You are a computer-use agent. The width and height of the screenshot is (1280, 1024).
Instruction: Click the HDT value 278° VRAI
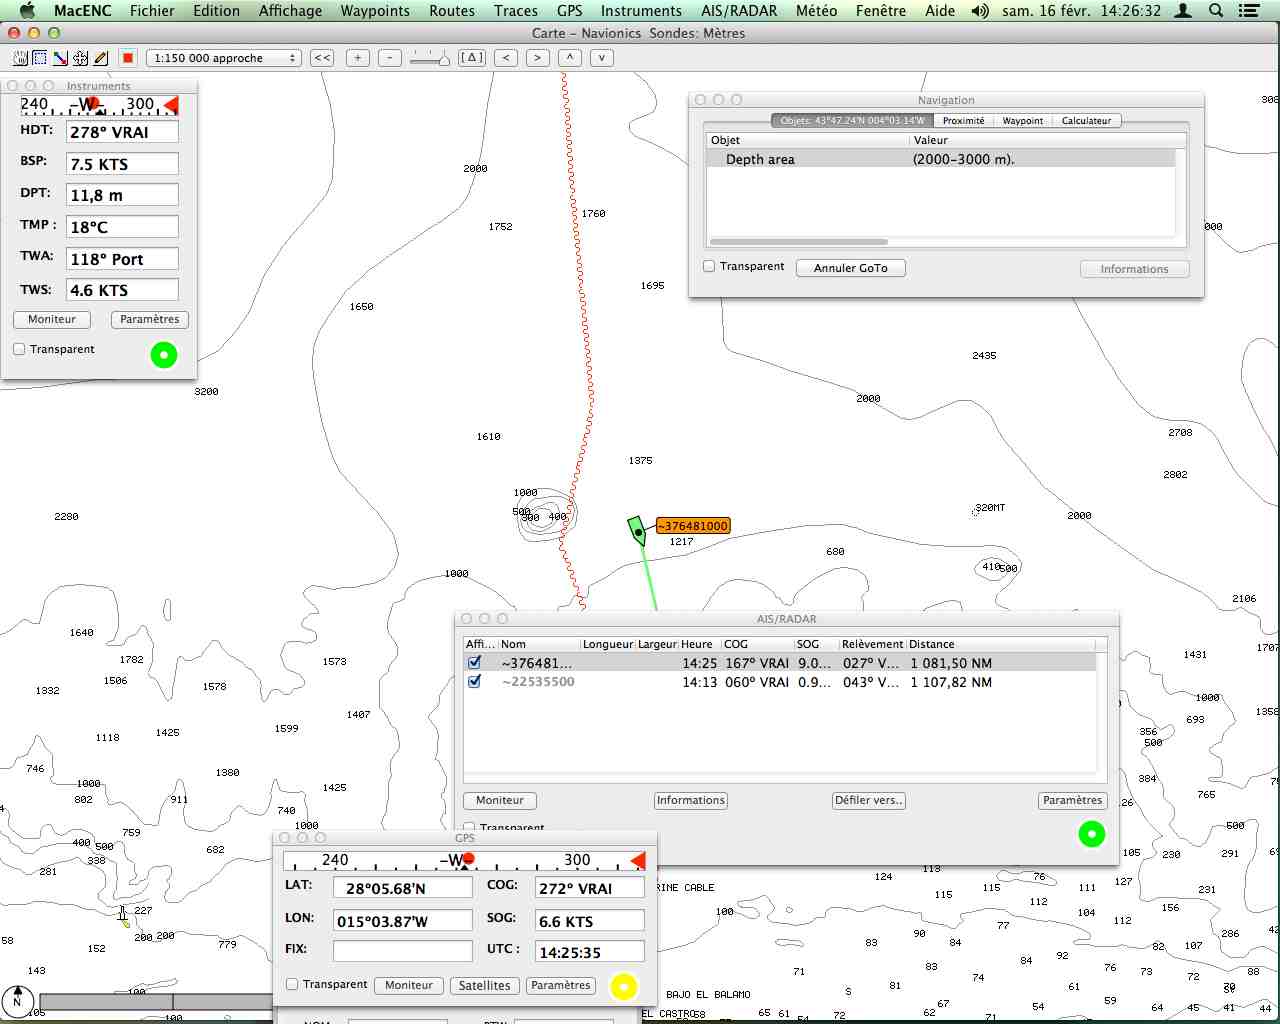[x=122, y=132]
